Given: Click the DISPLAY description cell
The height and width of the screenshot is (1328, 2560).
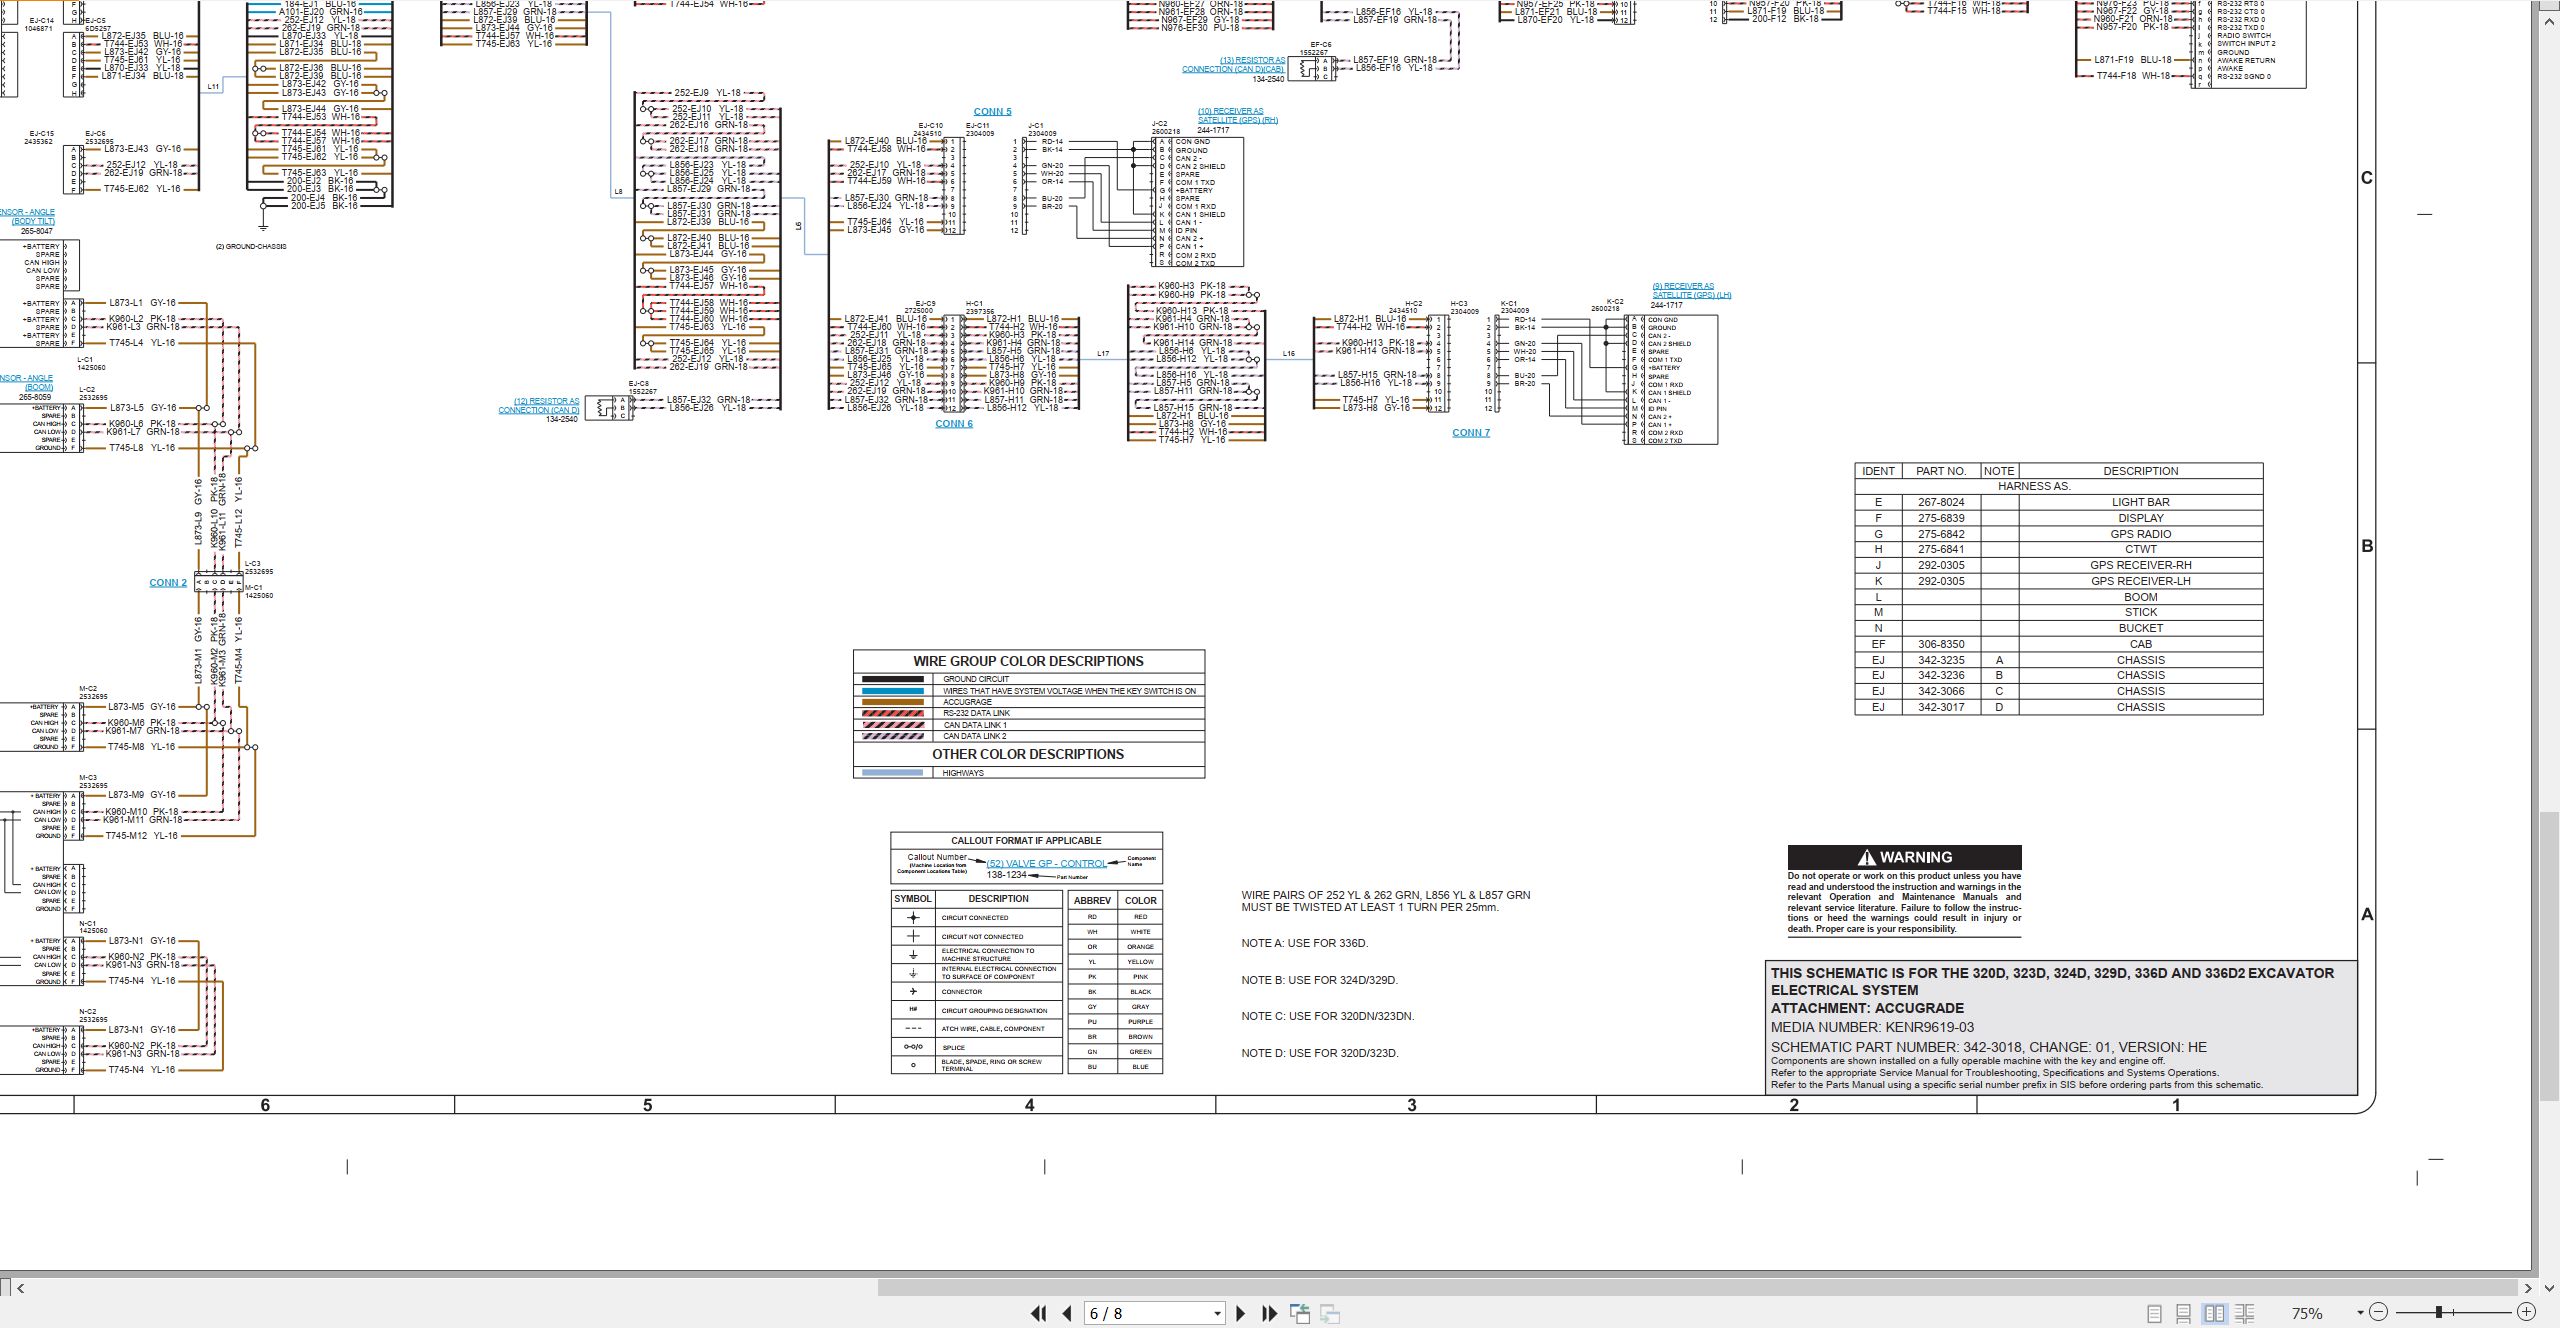Looking at the screenshot, I should point(2140,518).
